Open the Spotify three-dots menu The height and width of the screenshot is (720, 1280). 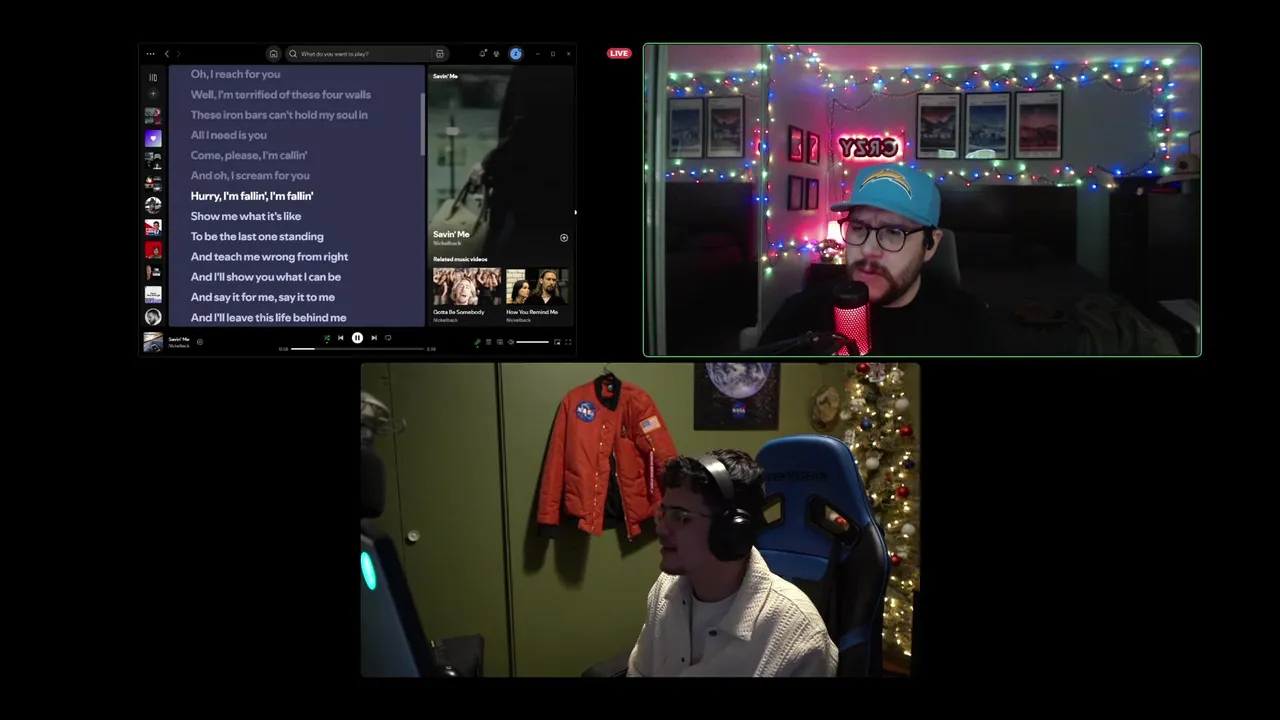coord(150,54)
